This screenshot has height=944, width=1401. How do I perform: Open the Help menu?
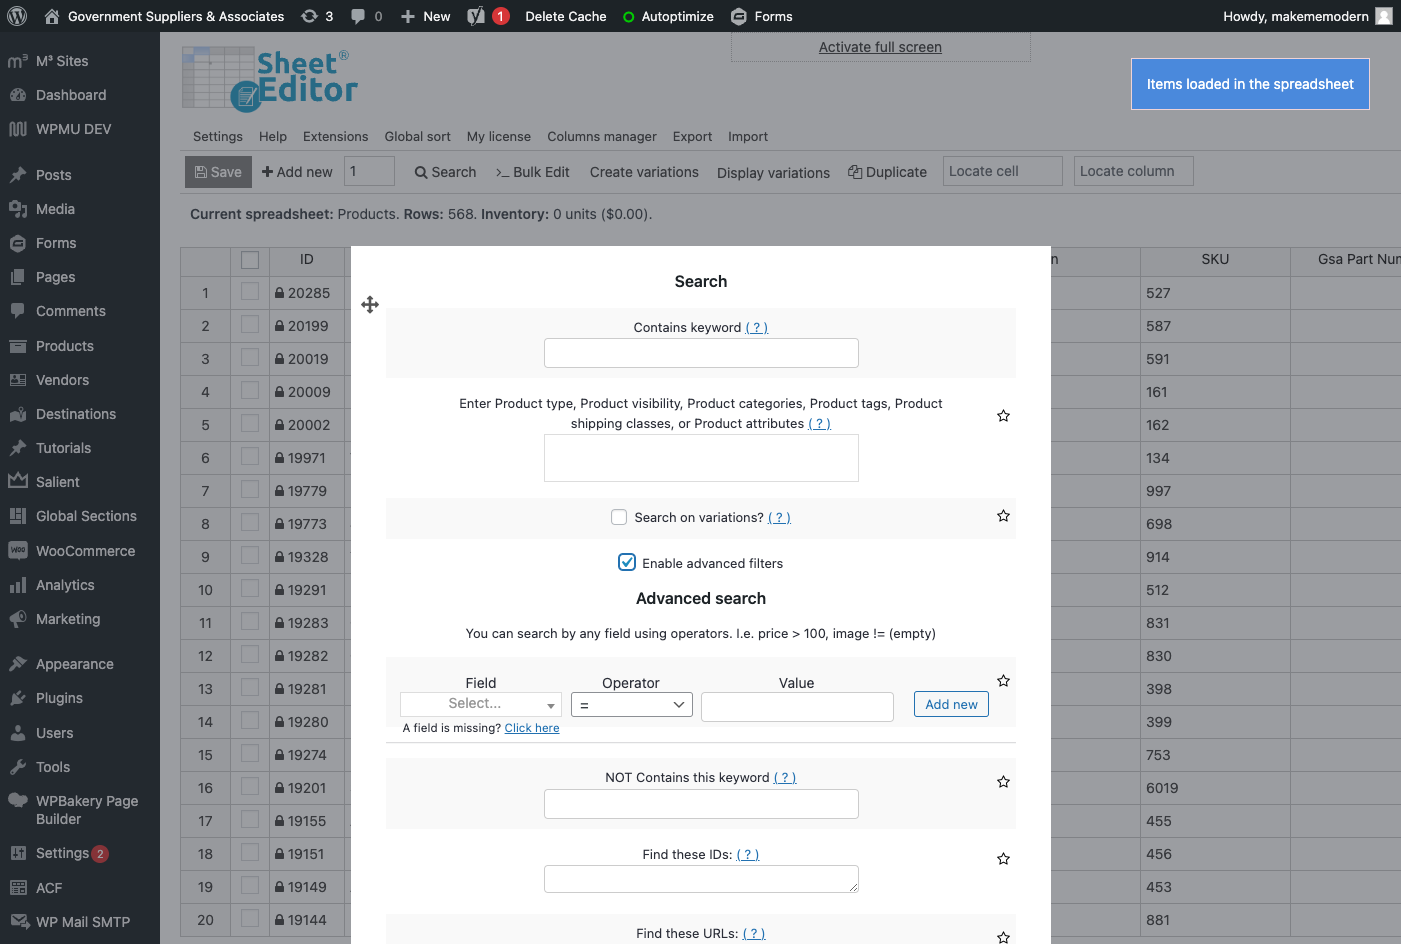click(x=273, y=137)
